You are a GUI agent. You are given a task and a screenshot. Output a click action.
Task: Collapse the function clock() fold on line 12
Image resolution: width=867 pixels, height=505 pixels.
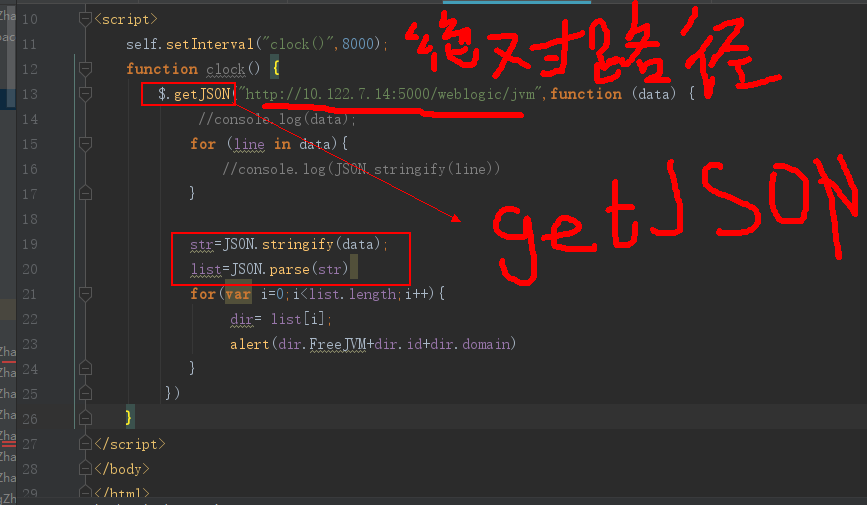point(85,69)
